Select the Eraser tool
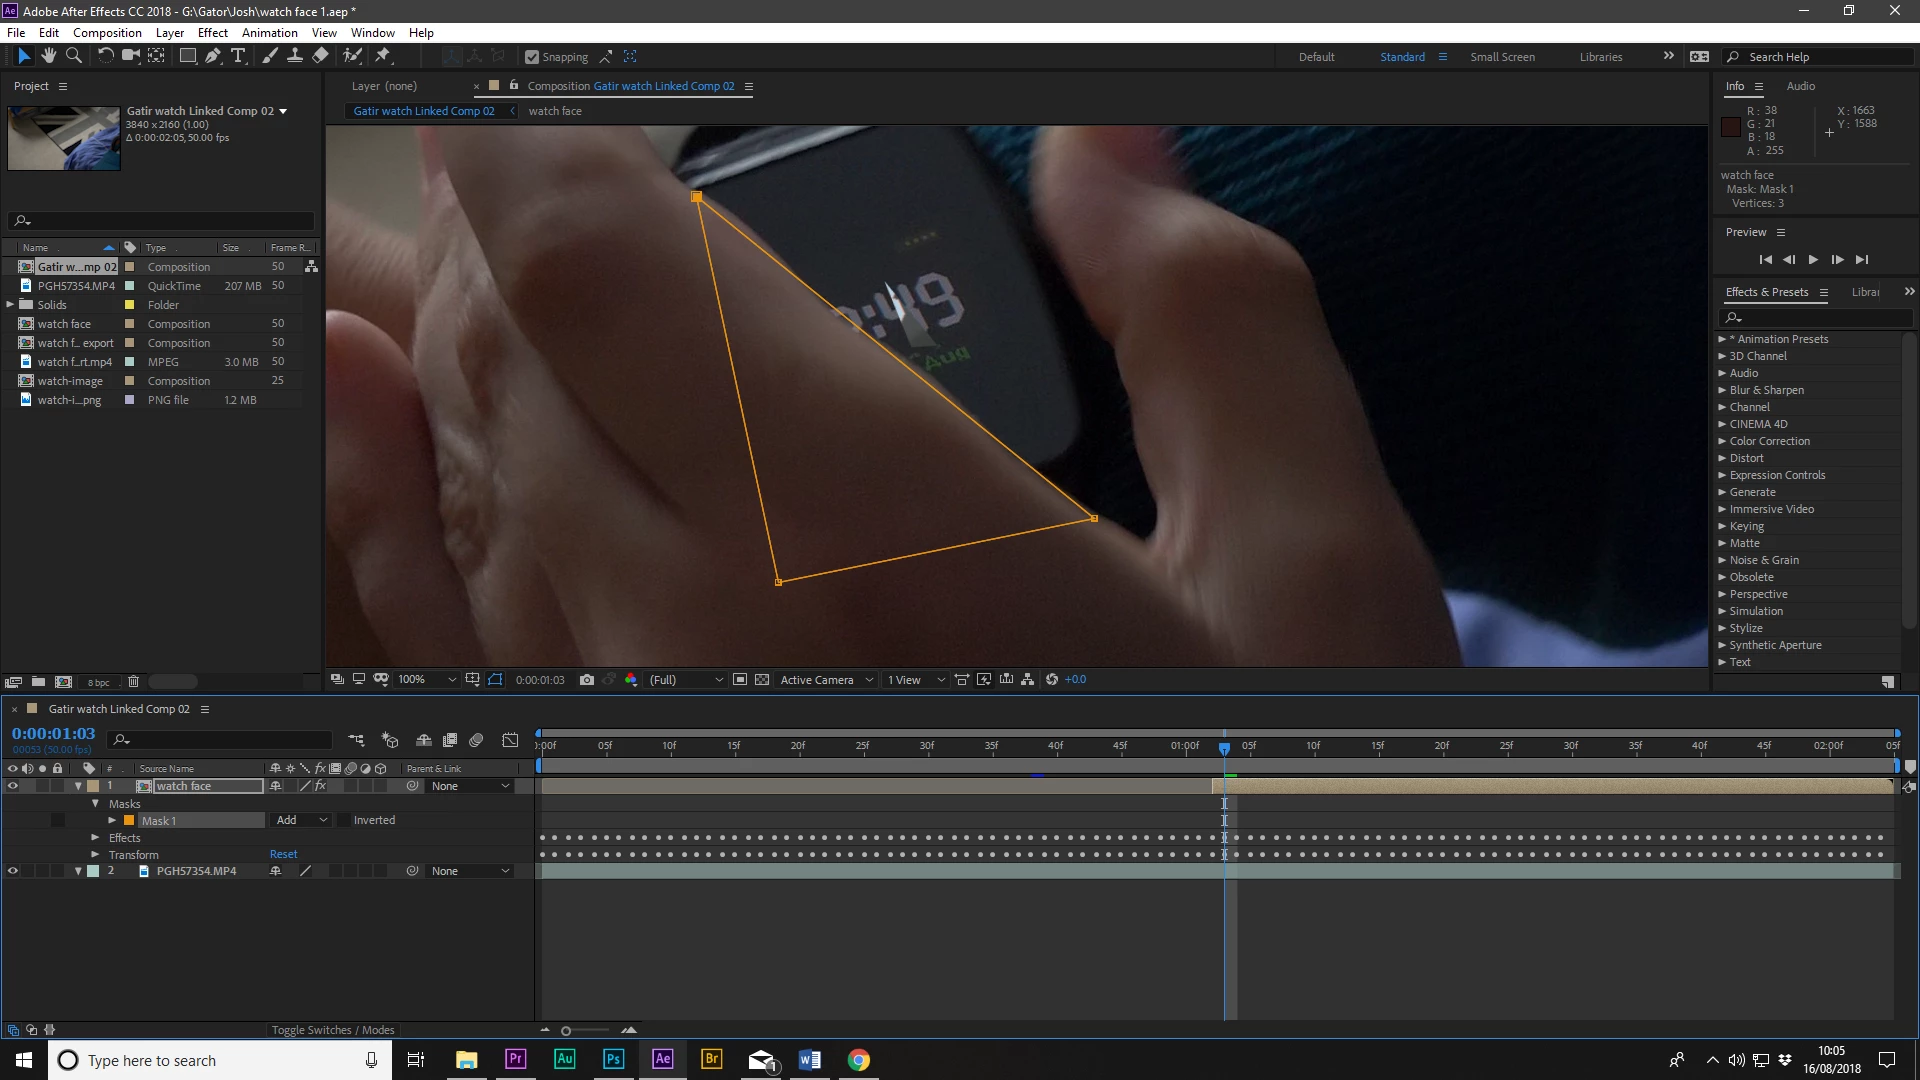Screen dimensions: 1920x1080 tap(320, 56)
